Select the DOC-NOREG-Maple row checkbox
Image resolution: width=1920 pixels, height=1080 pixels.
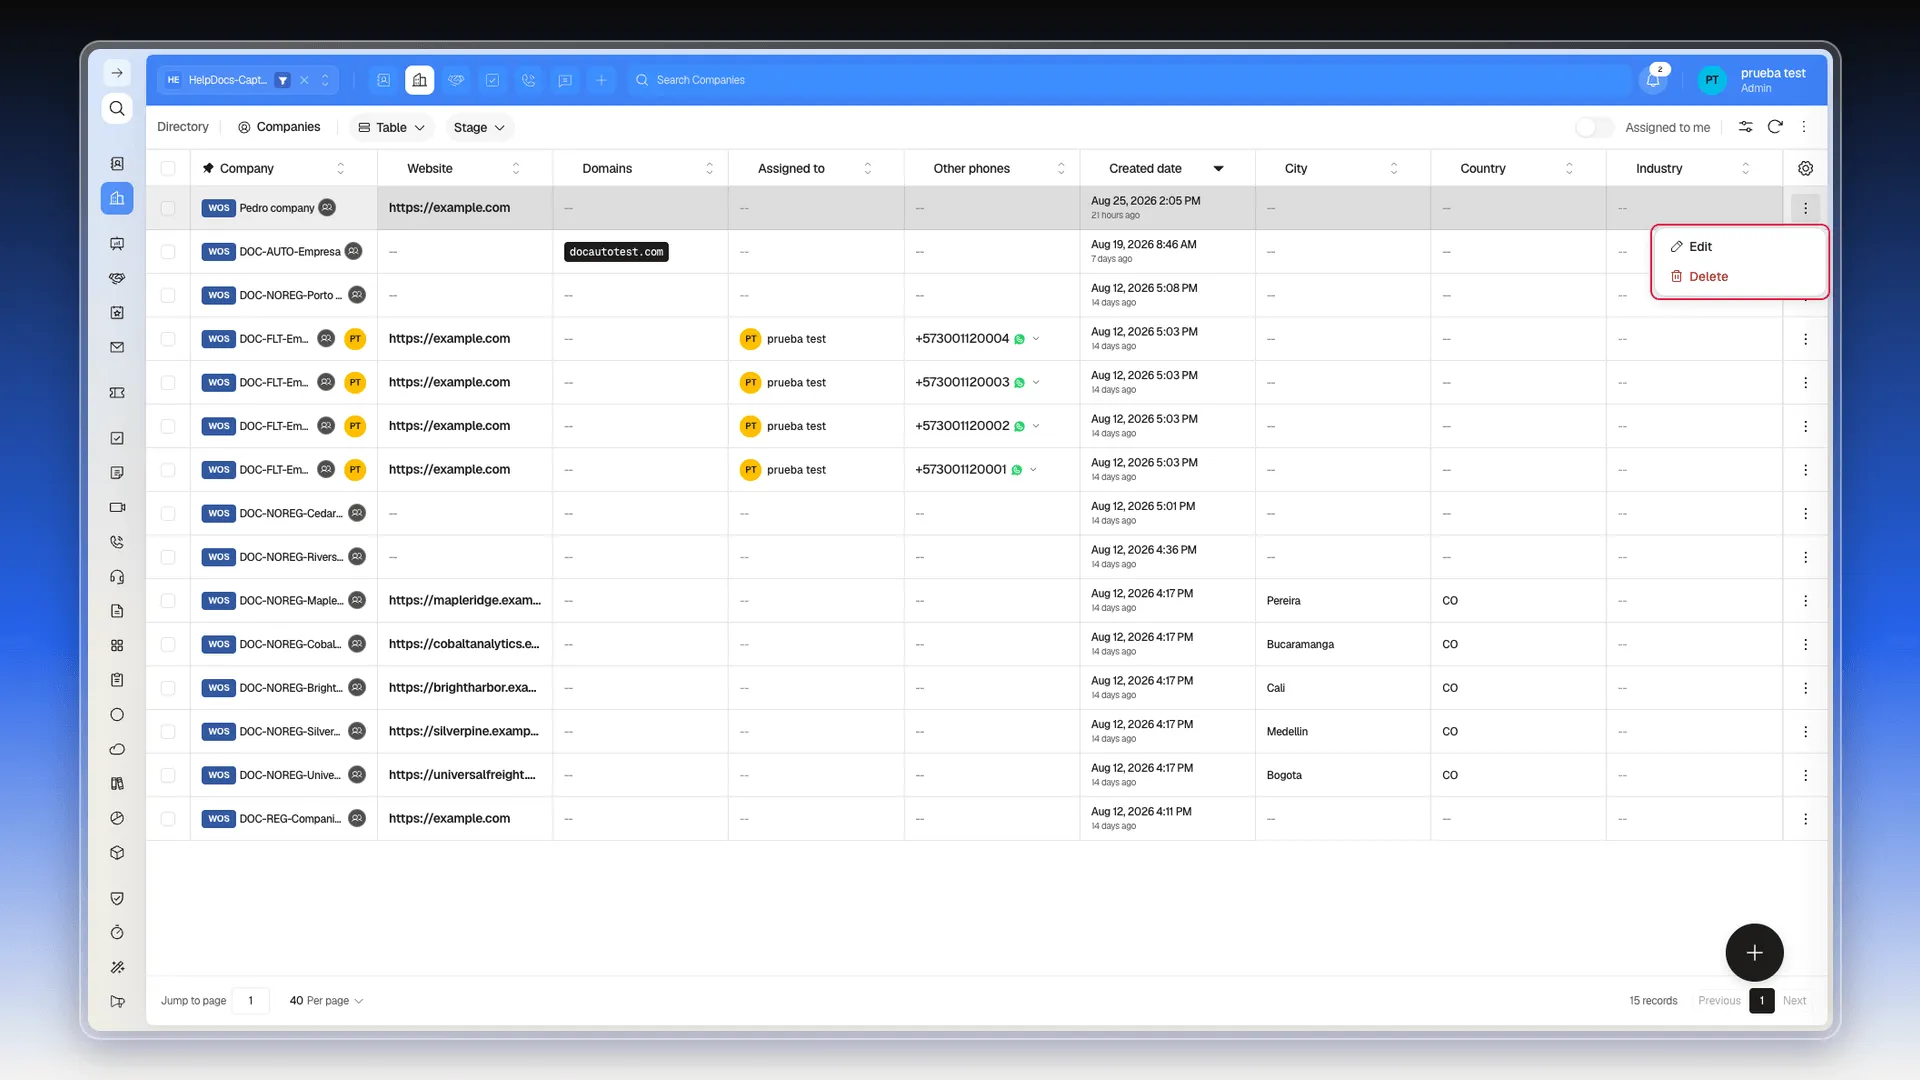click(168, 601)
